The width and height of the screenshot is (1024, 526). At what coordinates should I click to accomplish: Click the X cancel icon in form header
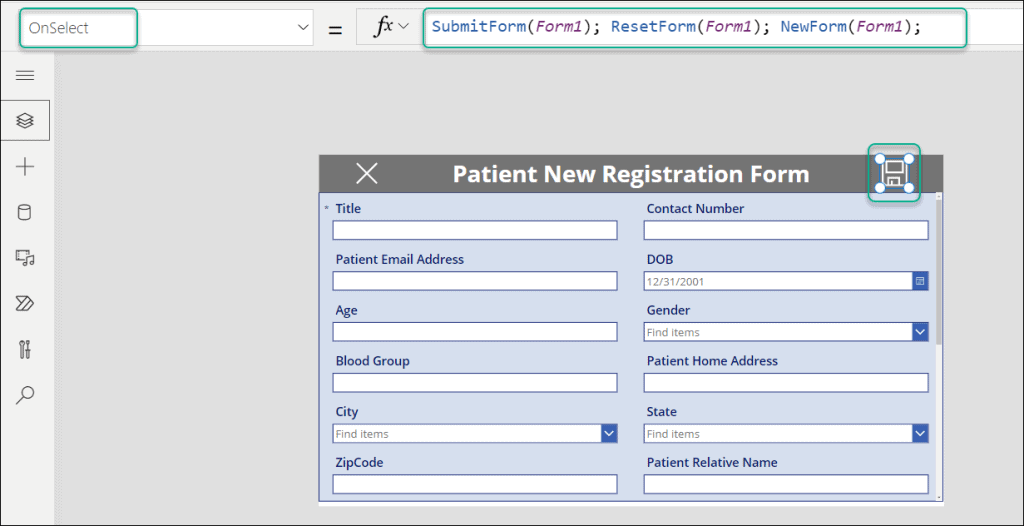coord(366,174)
